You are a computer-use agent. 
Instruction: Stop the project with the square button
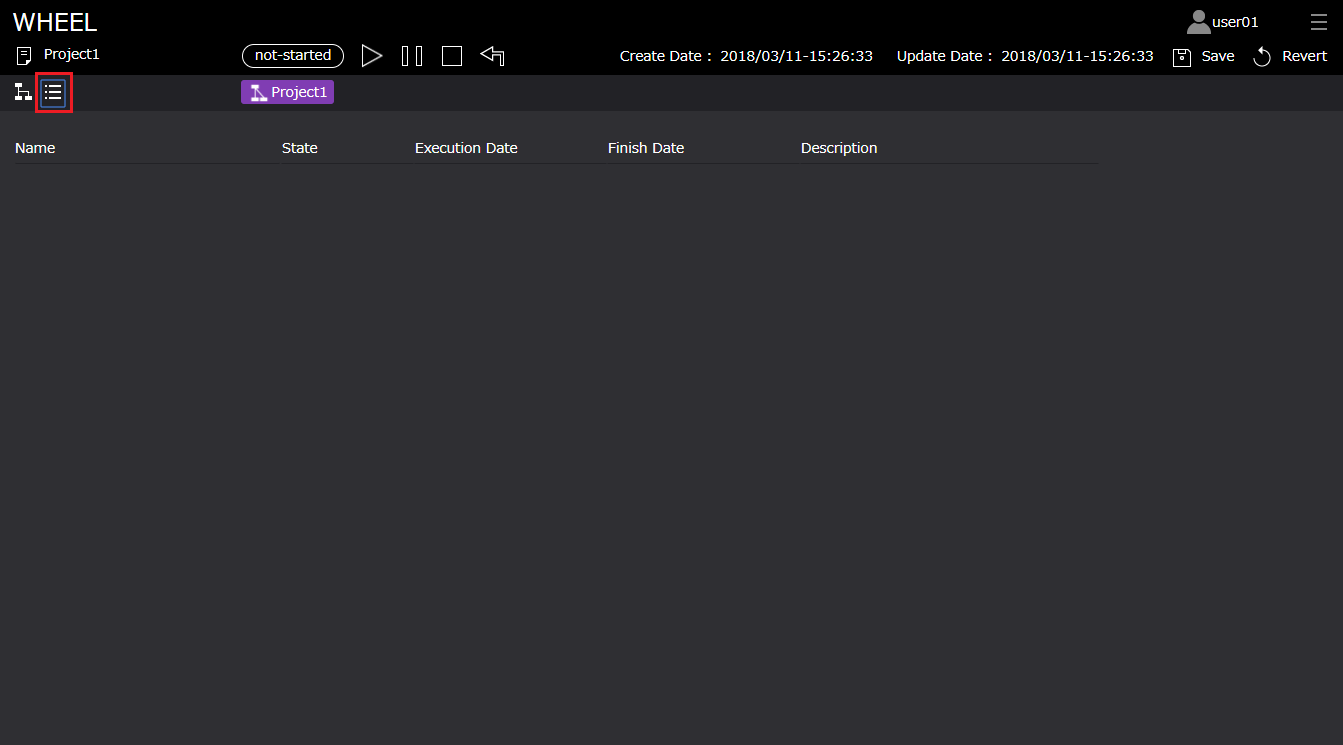pyautogui.click(x=452, y=56)
